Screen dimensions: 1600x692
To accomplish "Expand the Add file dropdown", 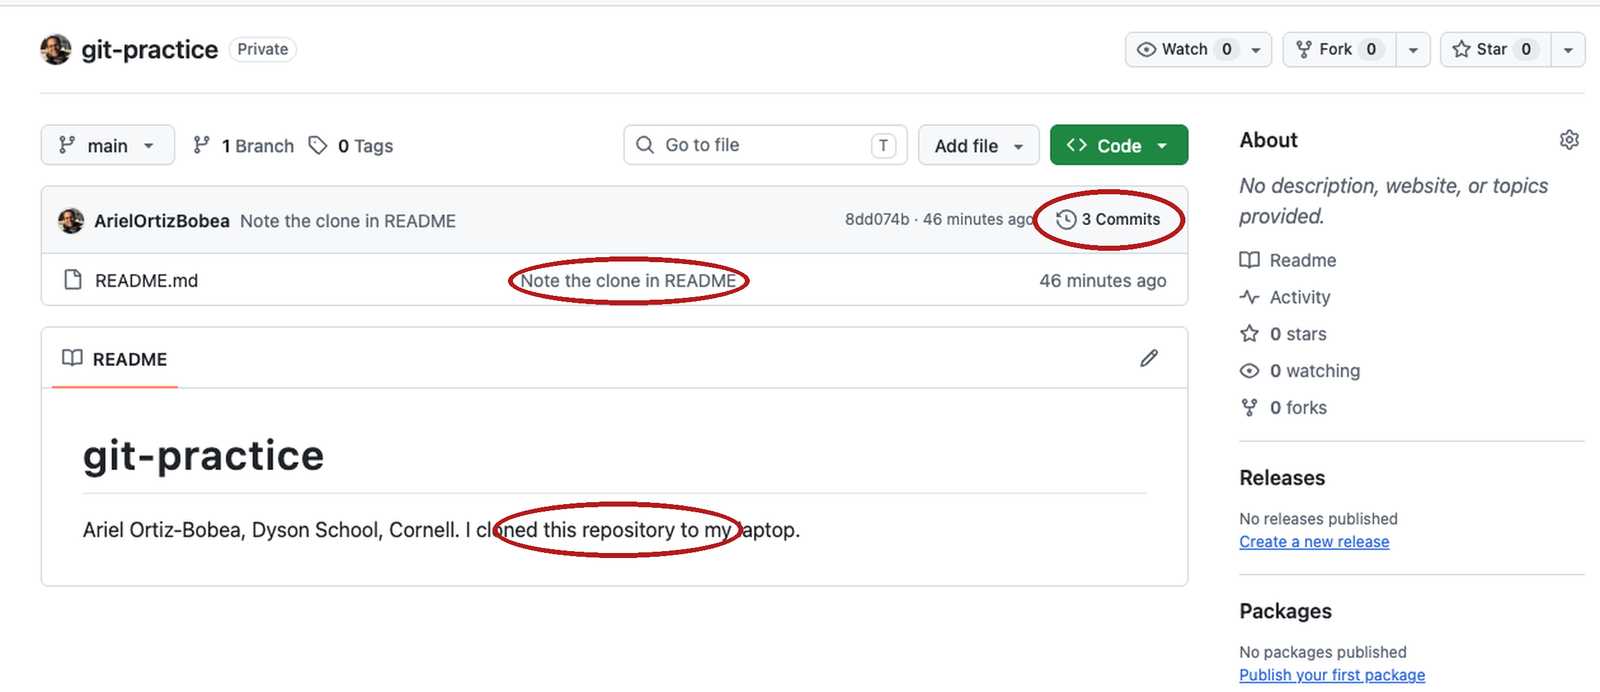I will [979, 145].
